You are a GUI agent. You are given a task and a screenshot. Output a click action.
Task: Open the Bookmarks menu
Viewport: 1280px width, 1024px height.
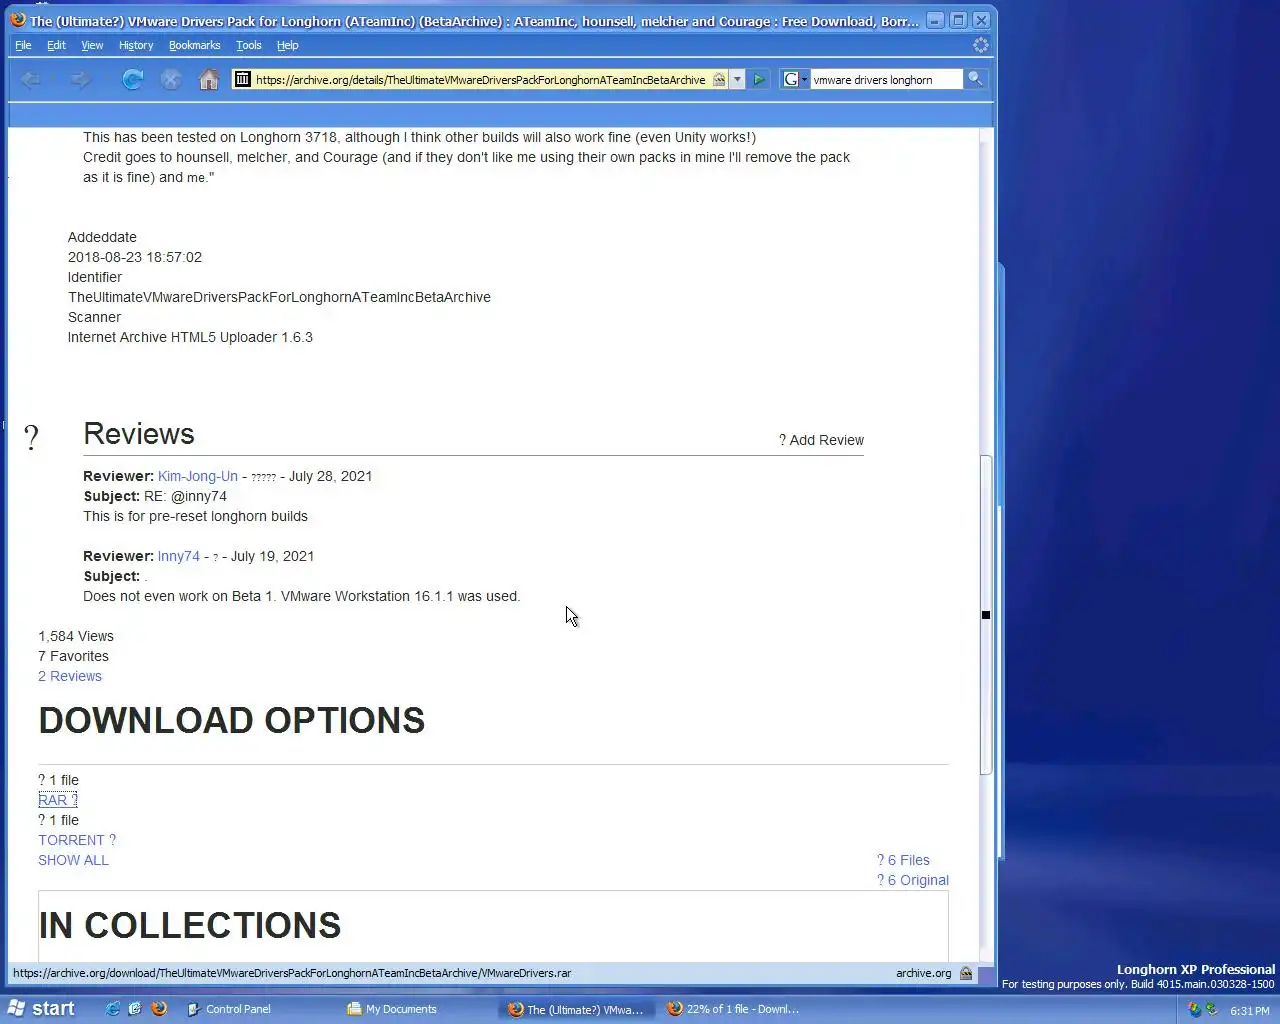(194, 45)
